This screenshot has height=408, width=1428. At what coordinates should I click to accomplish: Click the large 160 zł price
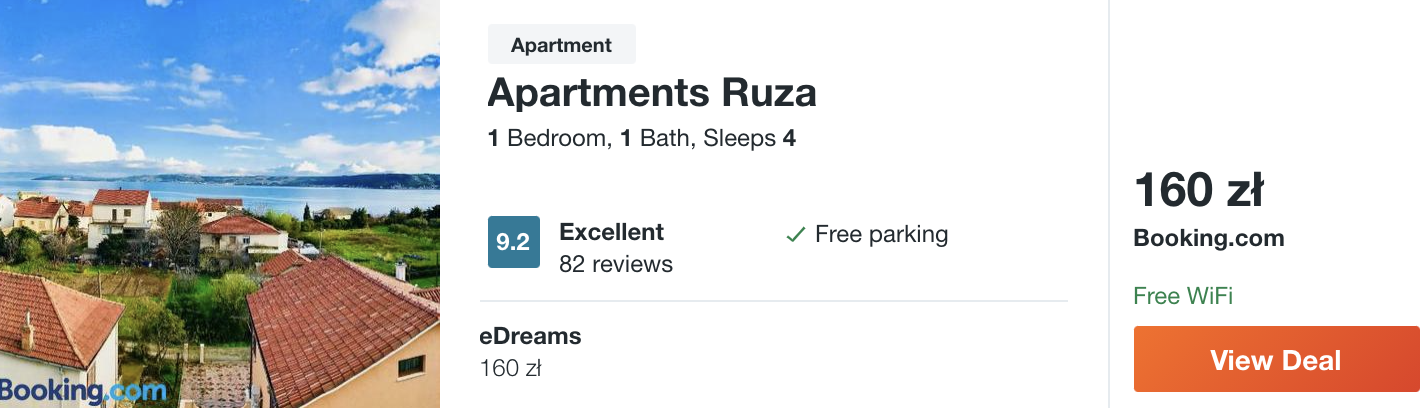1199,191
